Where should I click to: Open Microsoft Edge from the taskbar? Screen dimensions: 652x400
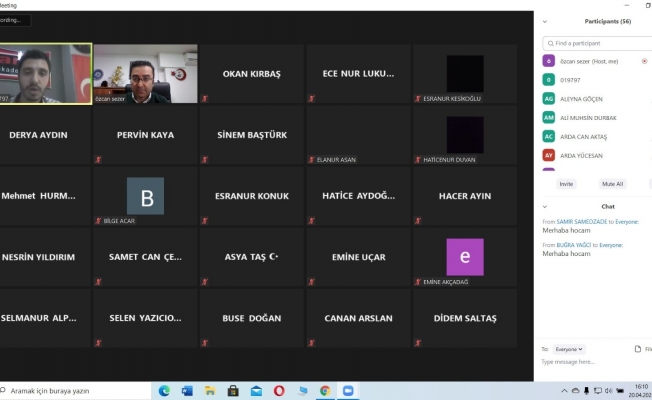point(163,390)
